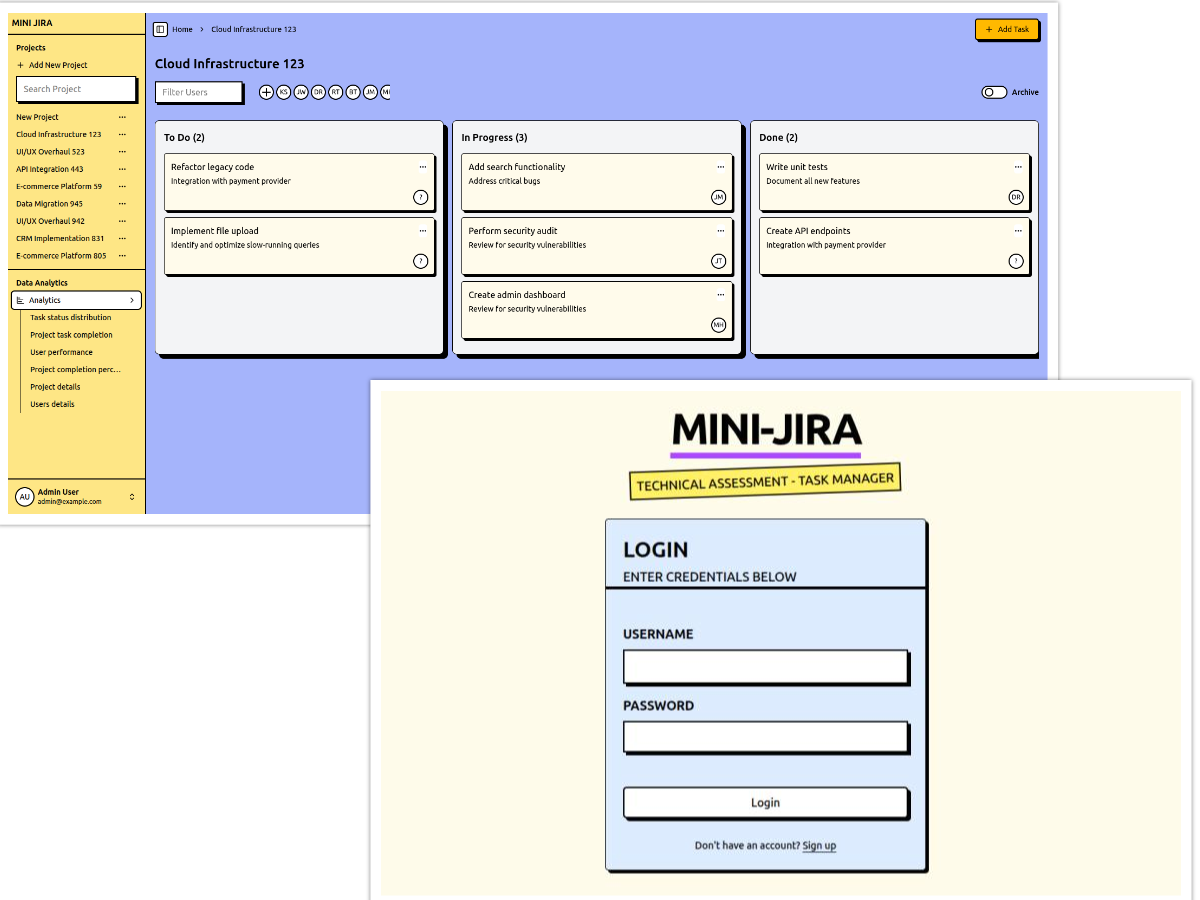Viewport: 1200px width, 900px height.
Task: Click the Sign up link
Action: 819,845
